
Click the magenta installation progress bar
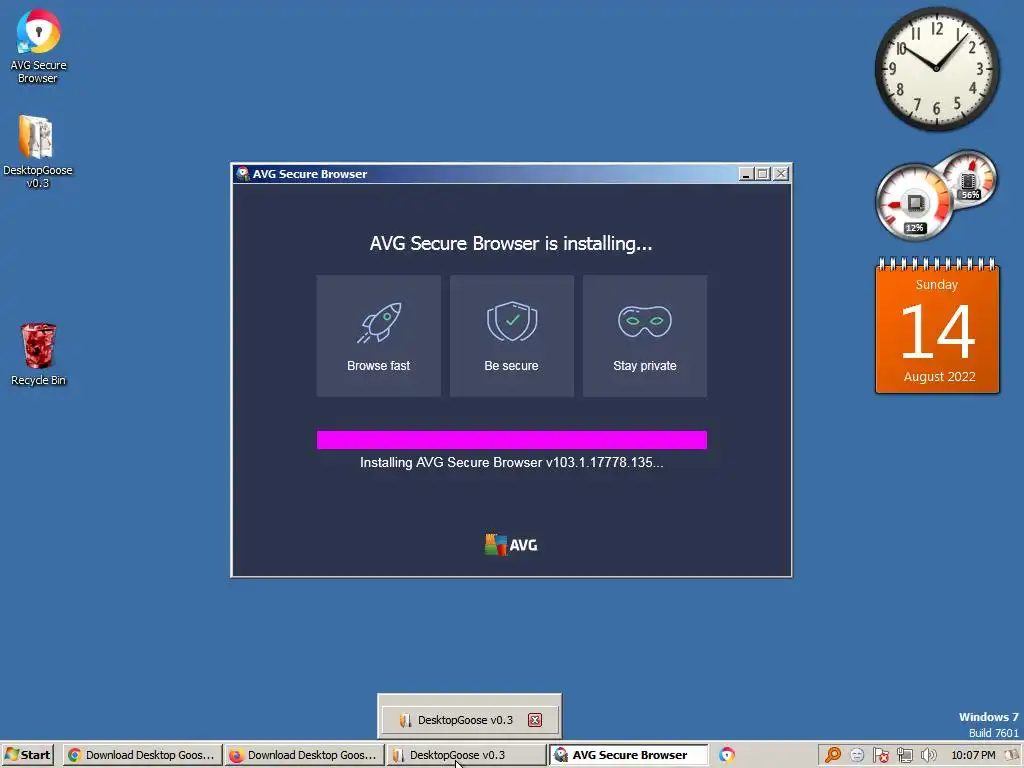(x=511, y=440)
